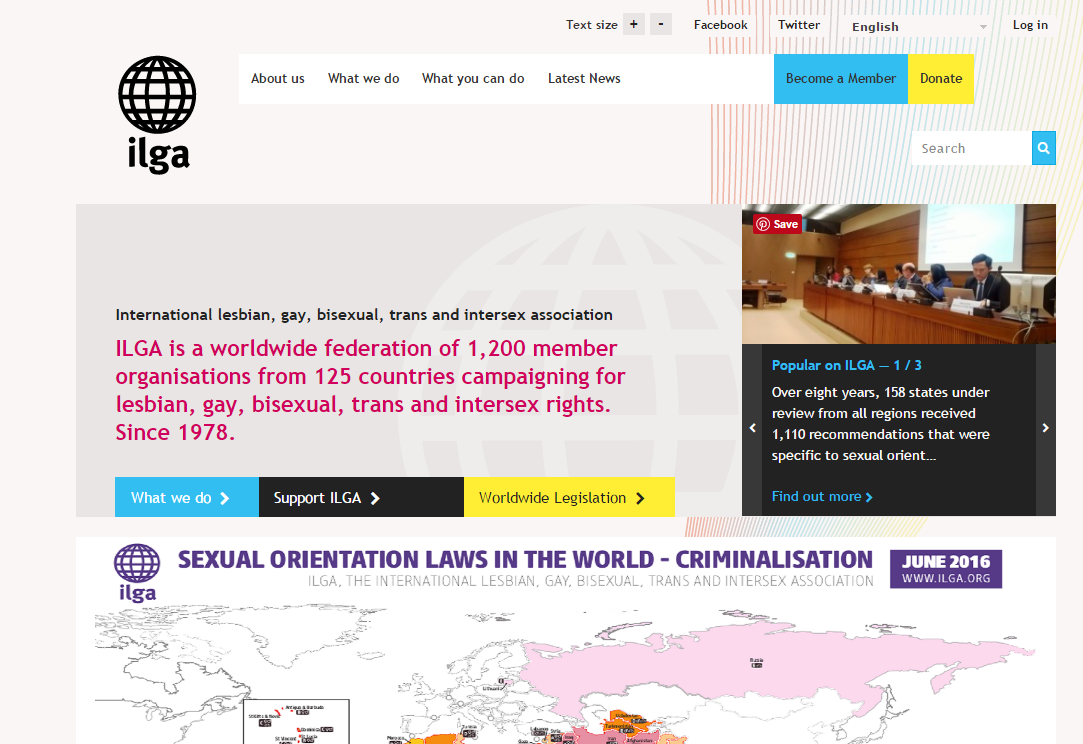1083x744 pixels.
Task: Open the English language dropdown
Action: tap(918, 26)
